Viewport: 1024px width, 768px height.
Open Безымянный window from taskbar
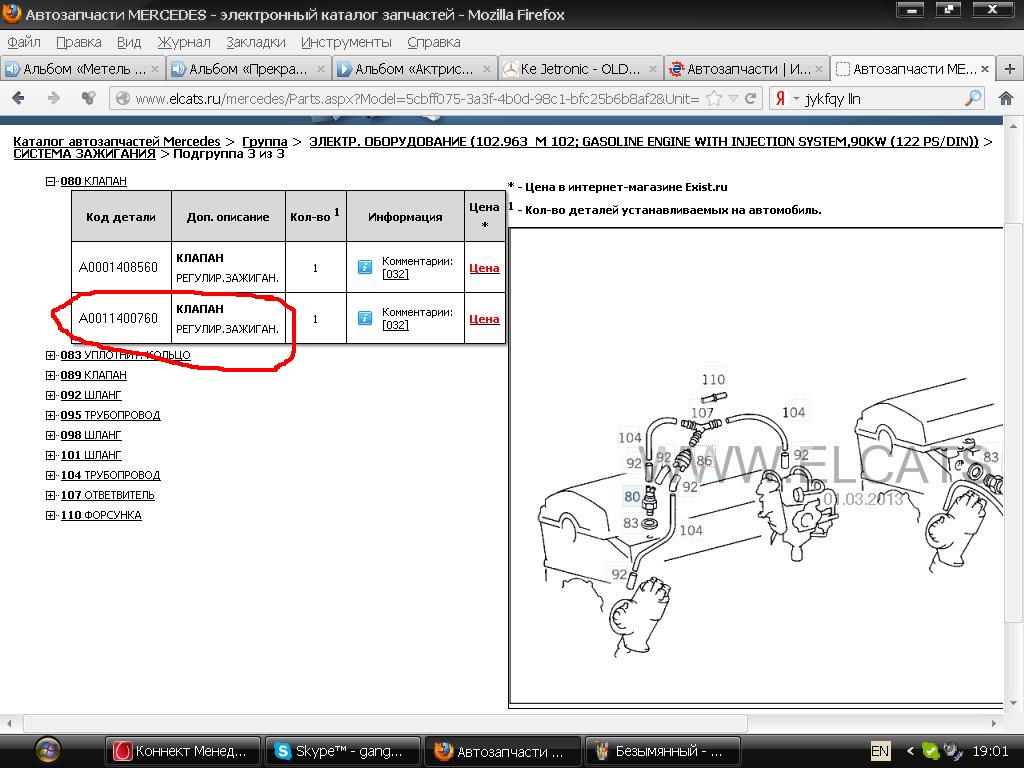(x=662, y=751)
